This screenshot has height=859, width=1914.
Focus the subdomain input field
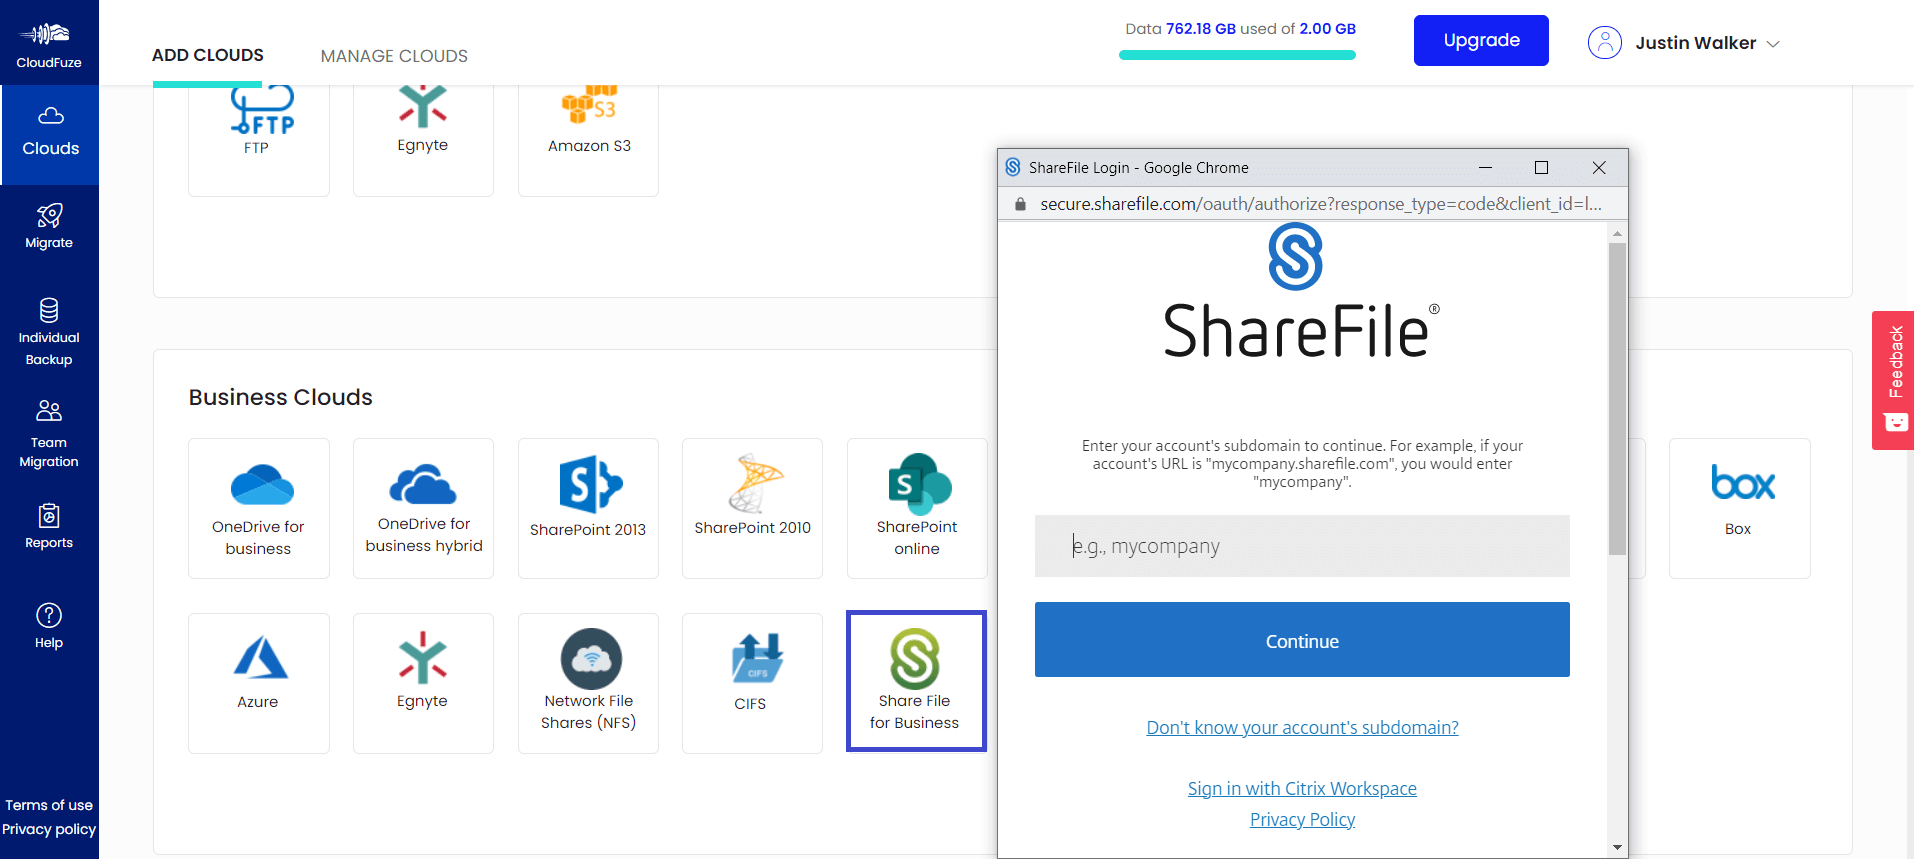[1302, 546]
